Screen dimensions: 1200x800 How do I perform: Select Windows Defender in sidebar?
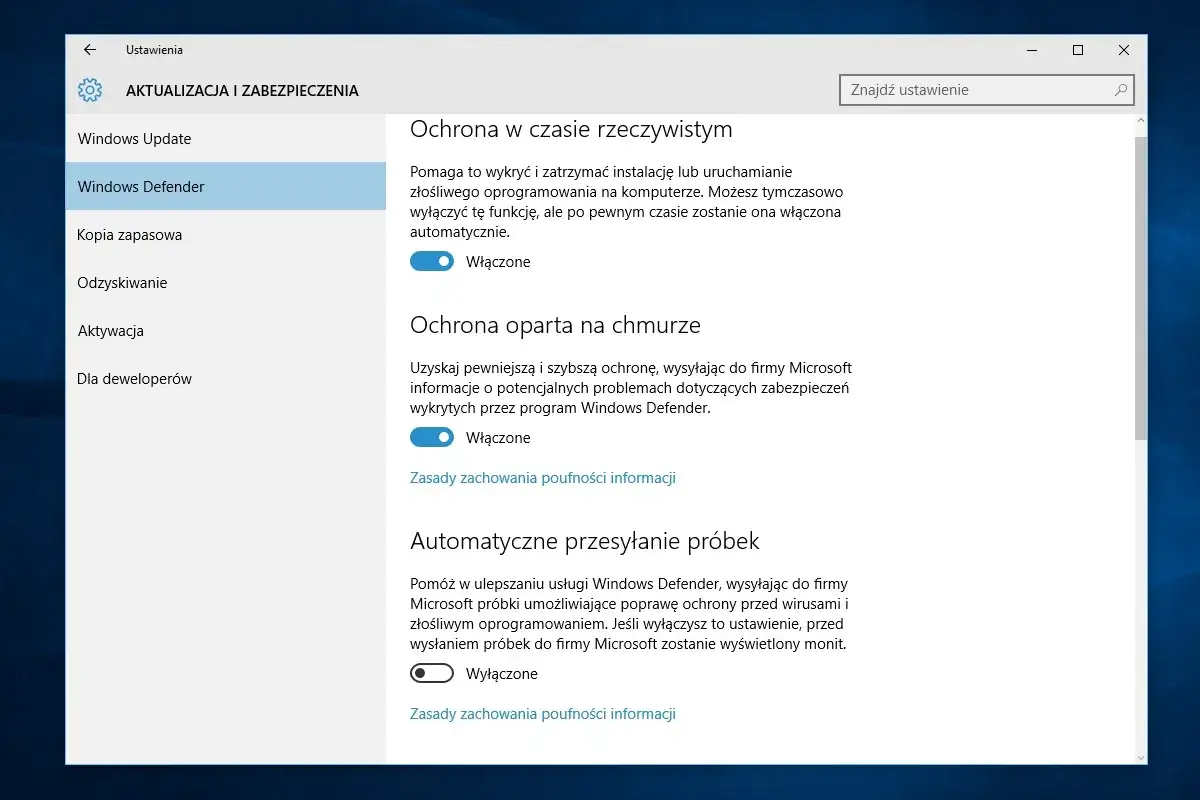226,187
